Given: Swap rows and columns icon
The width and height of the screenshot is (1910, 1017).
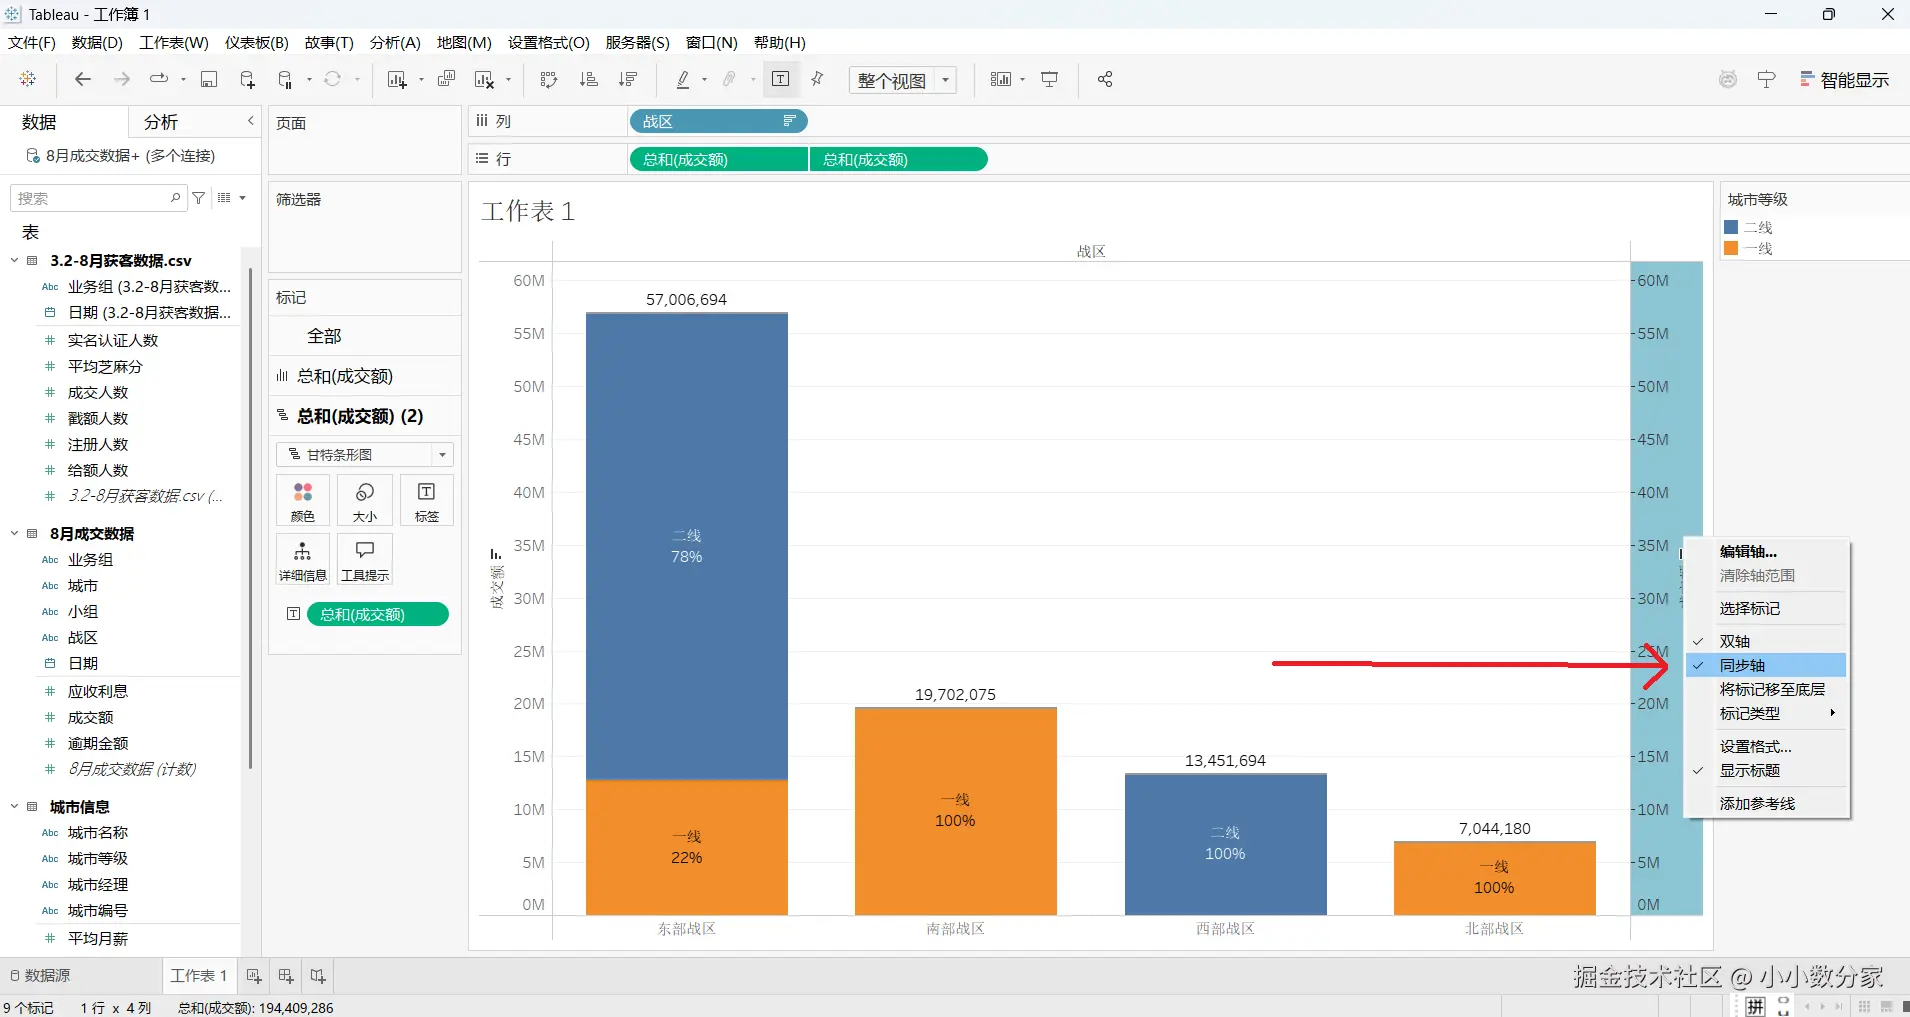Looking at the screenshot, I should click(549, 79).
